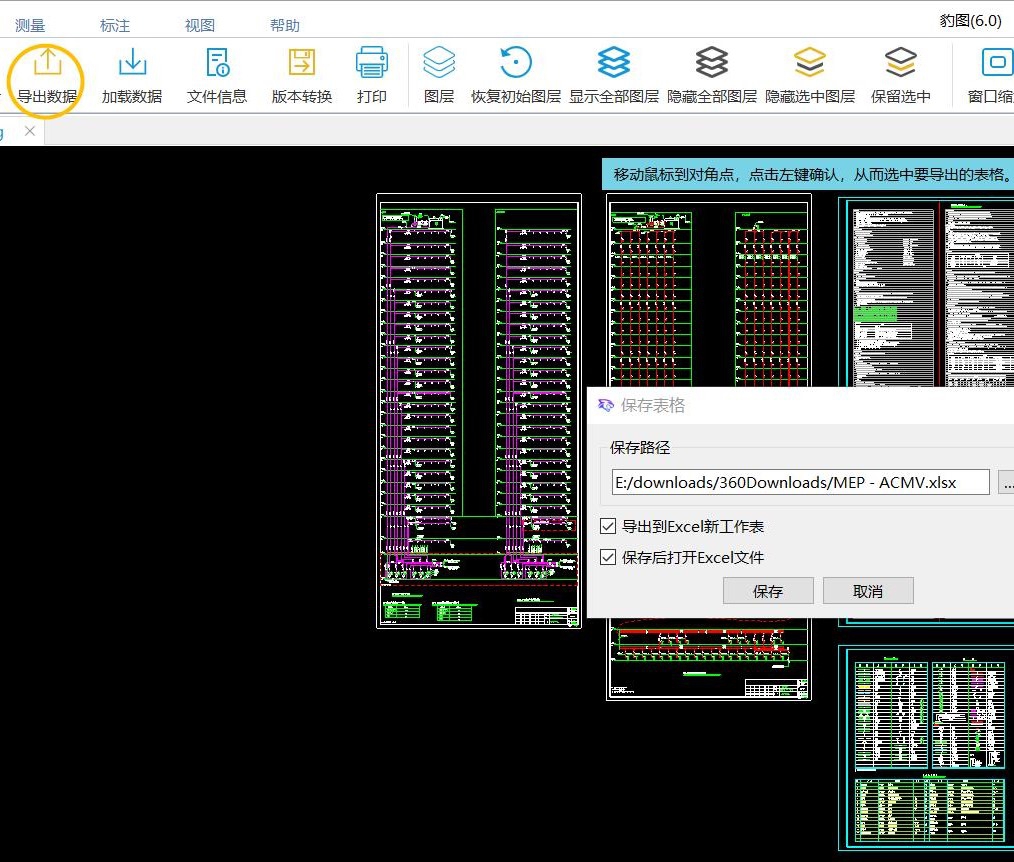Screen dimensions: 1014x862
Task: Open the 帮助 menu
Action: (x=285, y=25)
